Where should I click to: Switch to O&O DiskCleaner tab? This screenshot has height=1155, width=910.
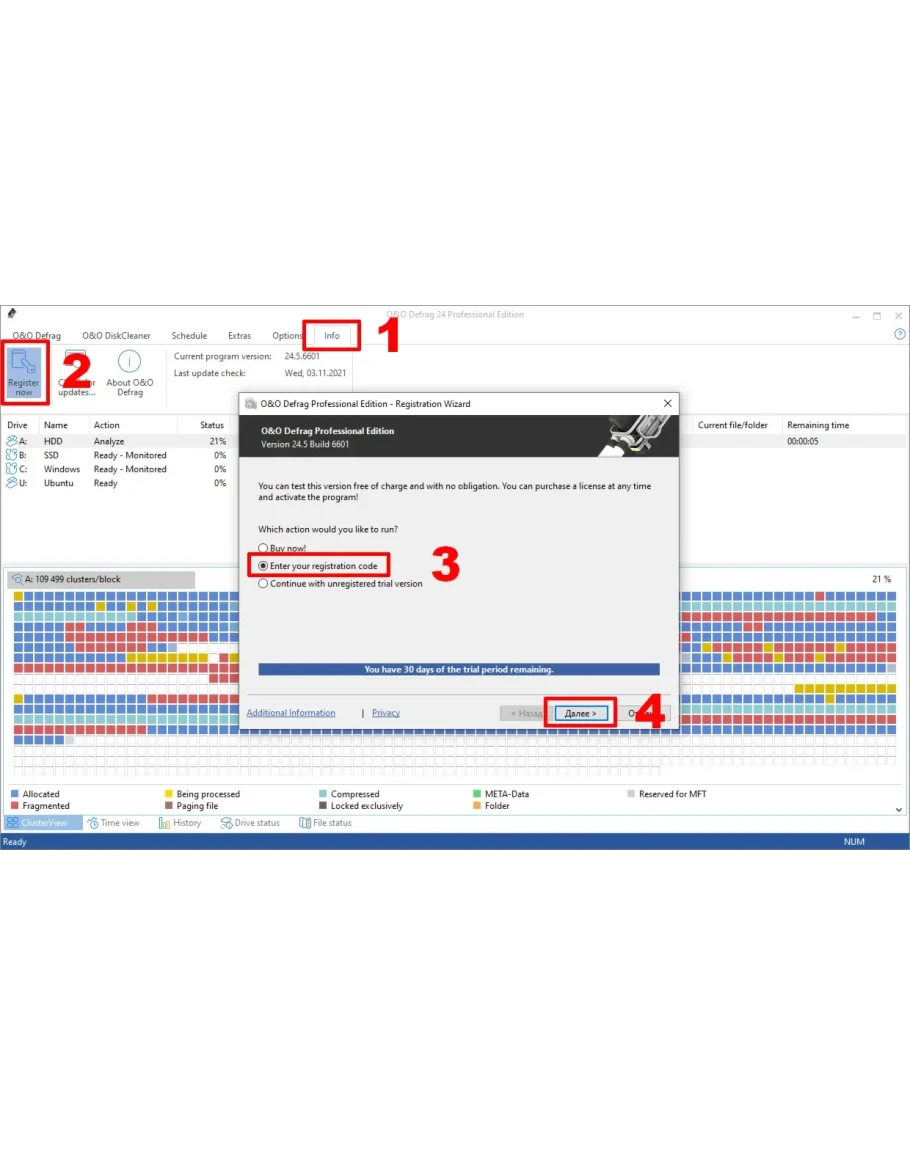coord(116,336)
